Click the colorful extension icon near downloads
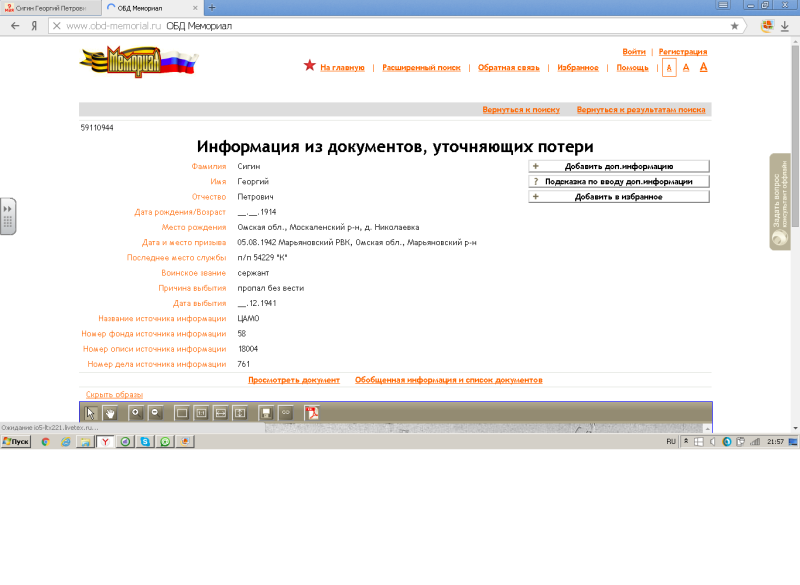 767,26
